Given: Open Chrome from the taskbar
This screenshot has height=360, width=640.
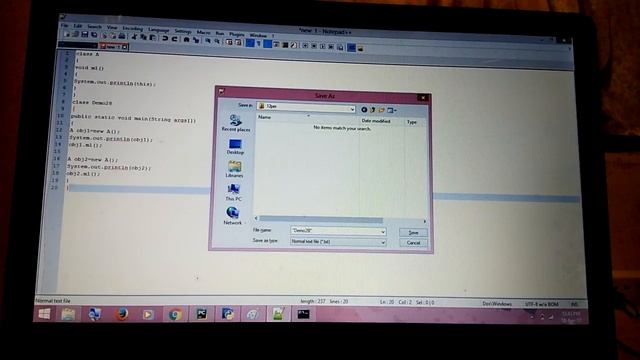Looking at the screenshot, I should [175, 315].
